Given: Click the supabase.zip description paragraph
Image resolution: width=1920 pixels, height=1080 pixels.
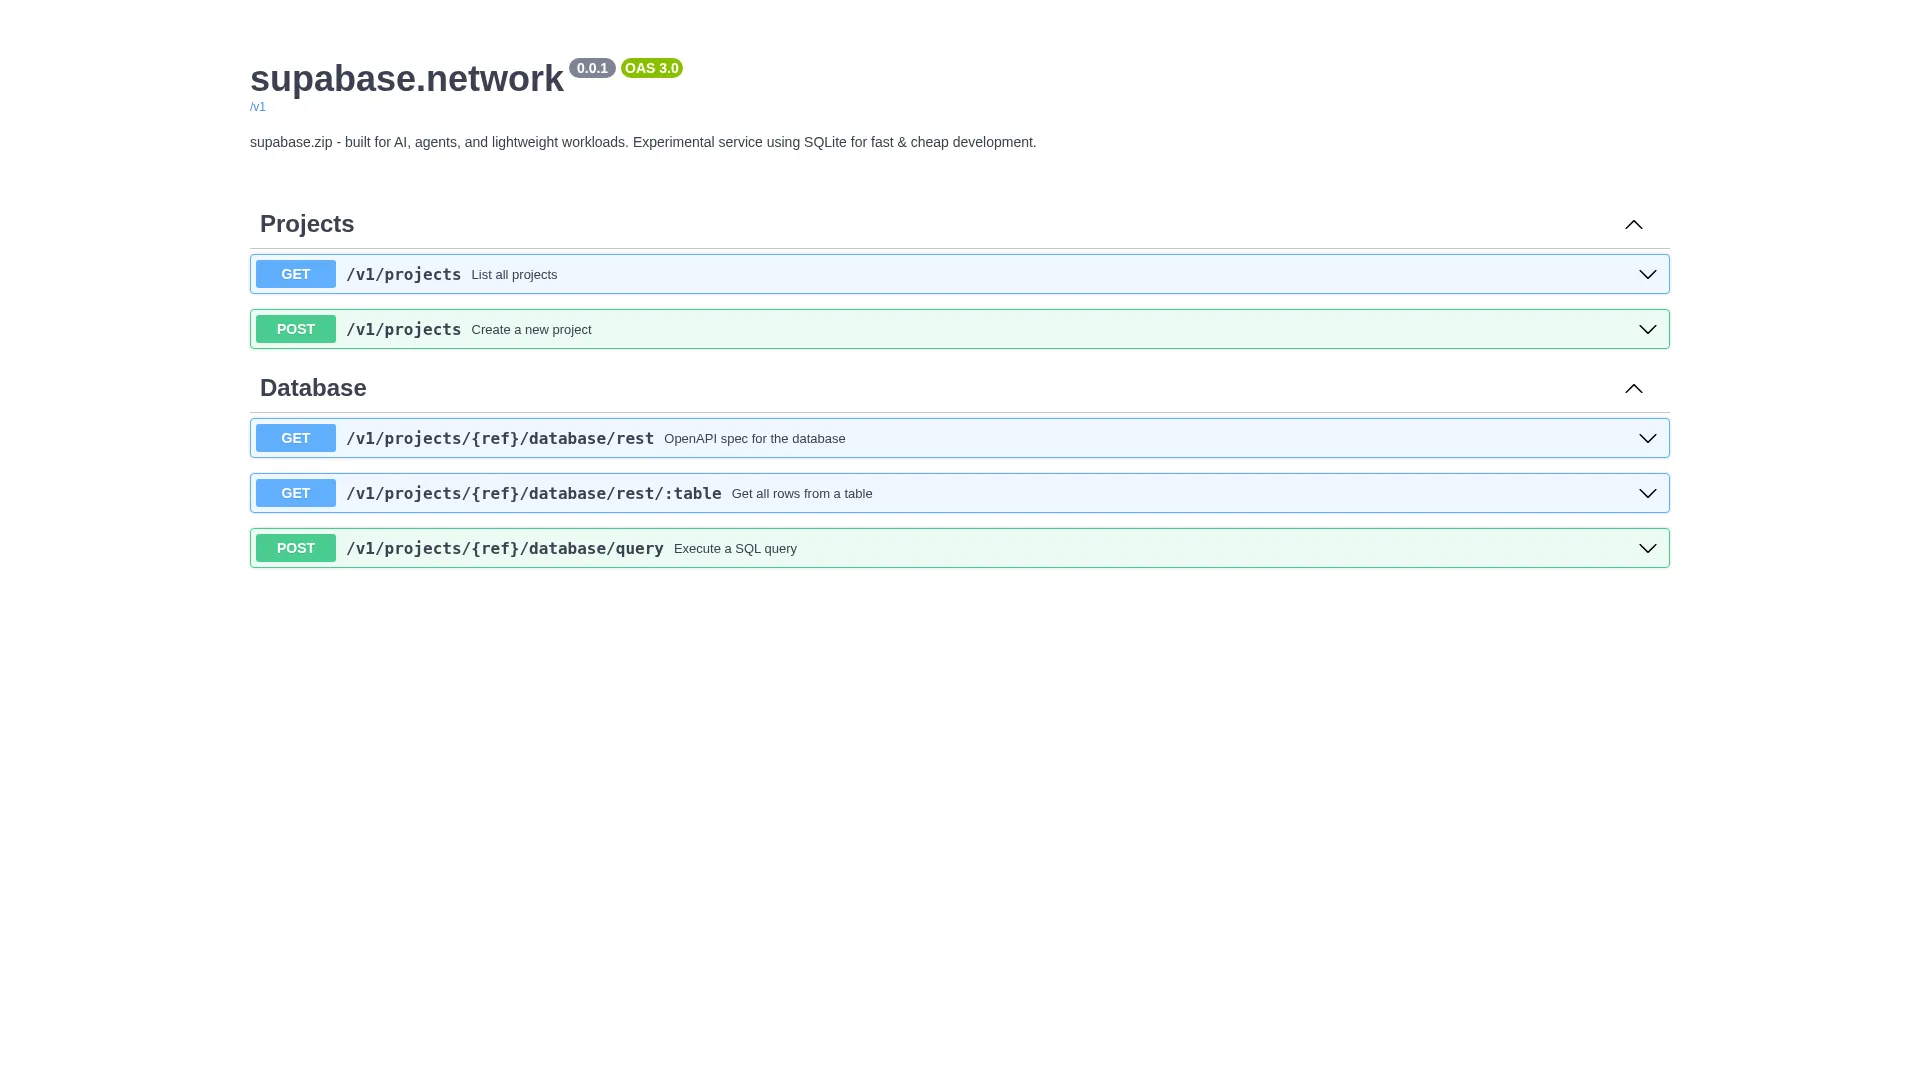Looking at the screenshot, I should [643, 142].
